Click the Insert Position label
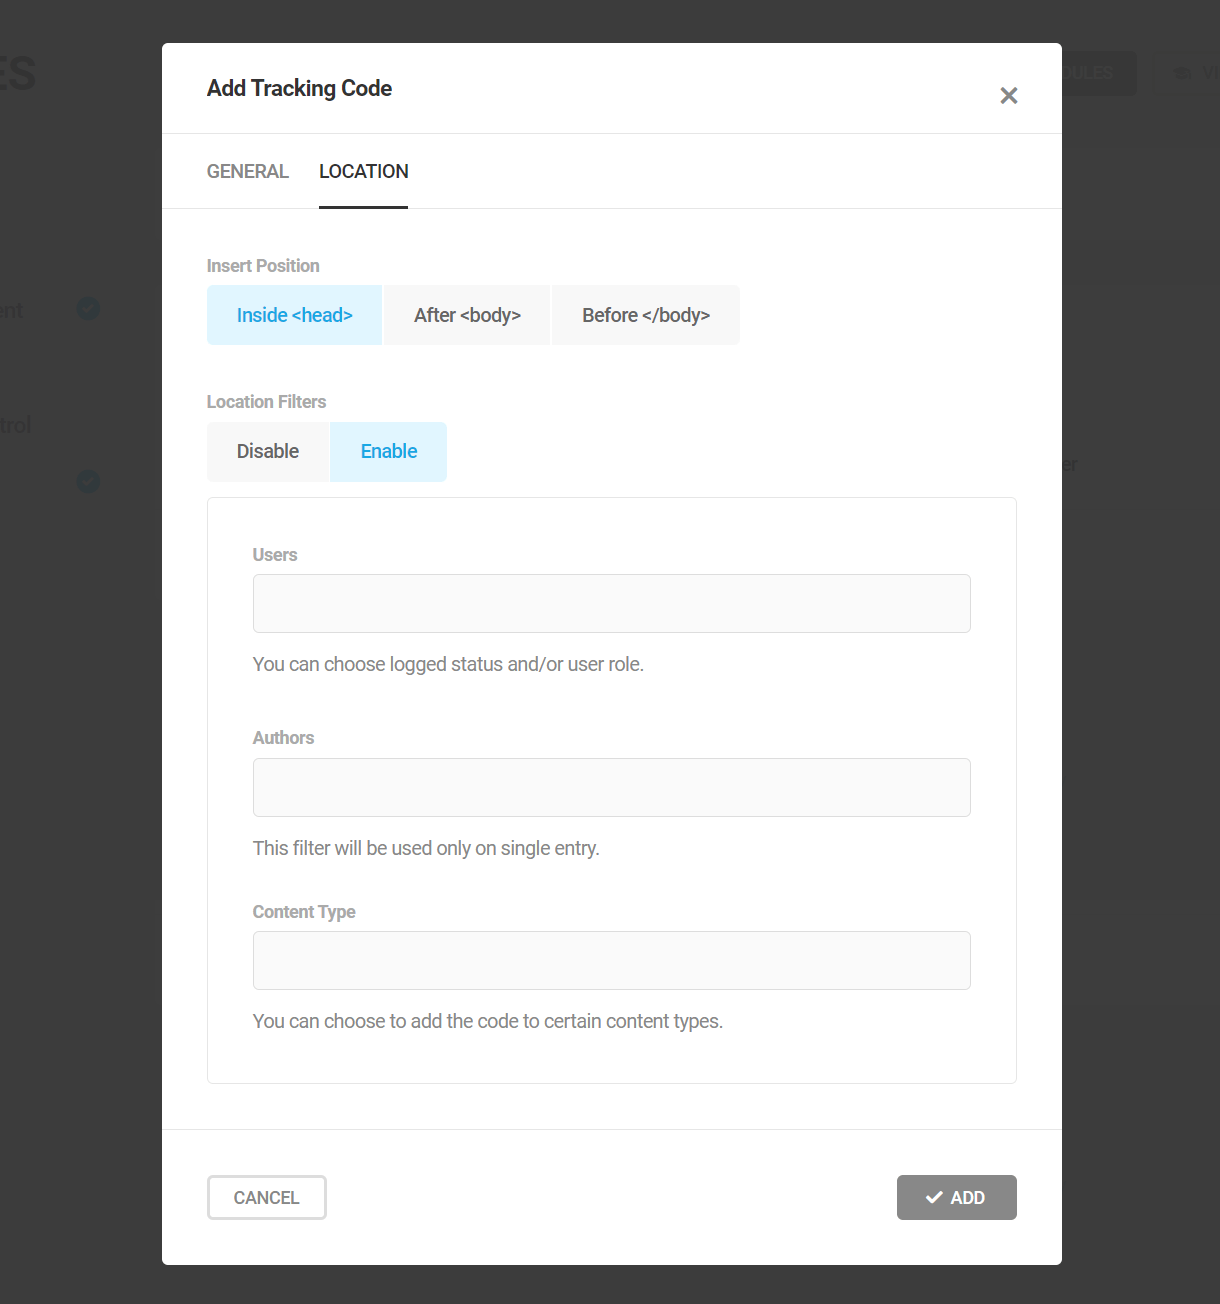Screen dimensions: 1220x1304 pos(263,266)
